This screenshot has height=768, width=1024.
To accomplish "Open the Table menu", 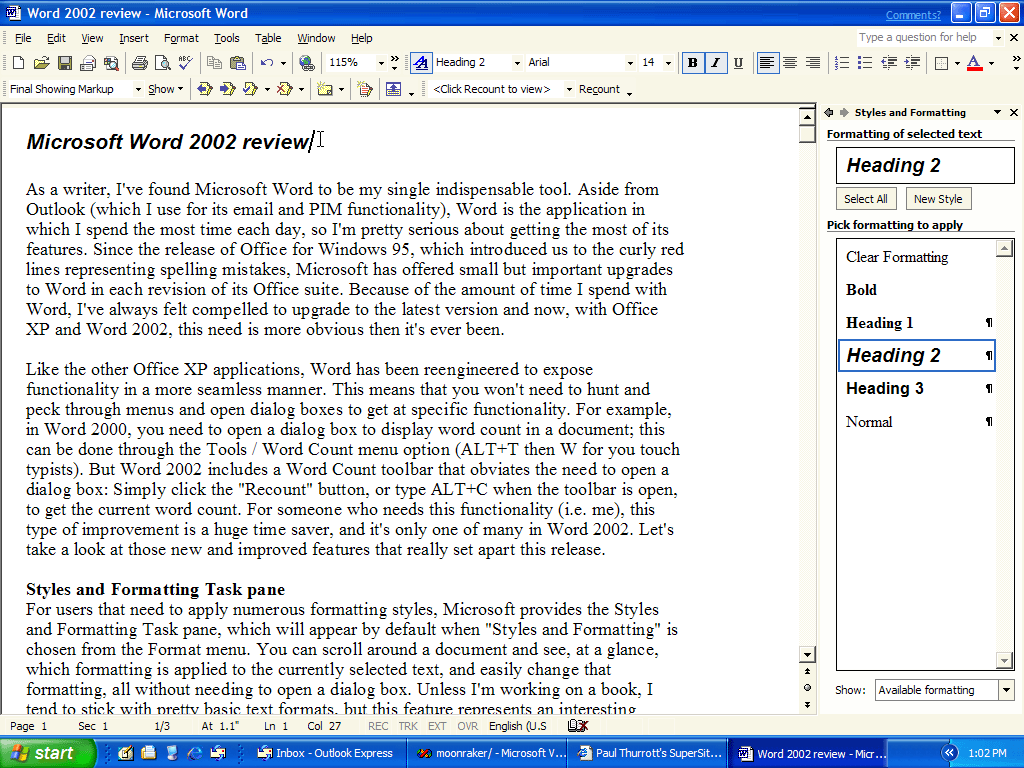I will click(x=268, y=38).
